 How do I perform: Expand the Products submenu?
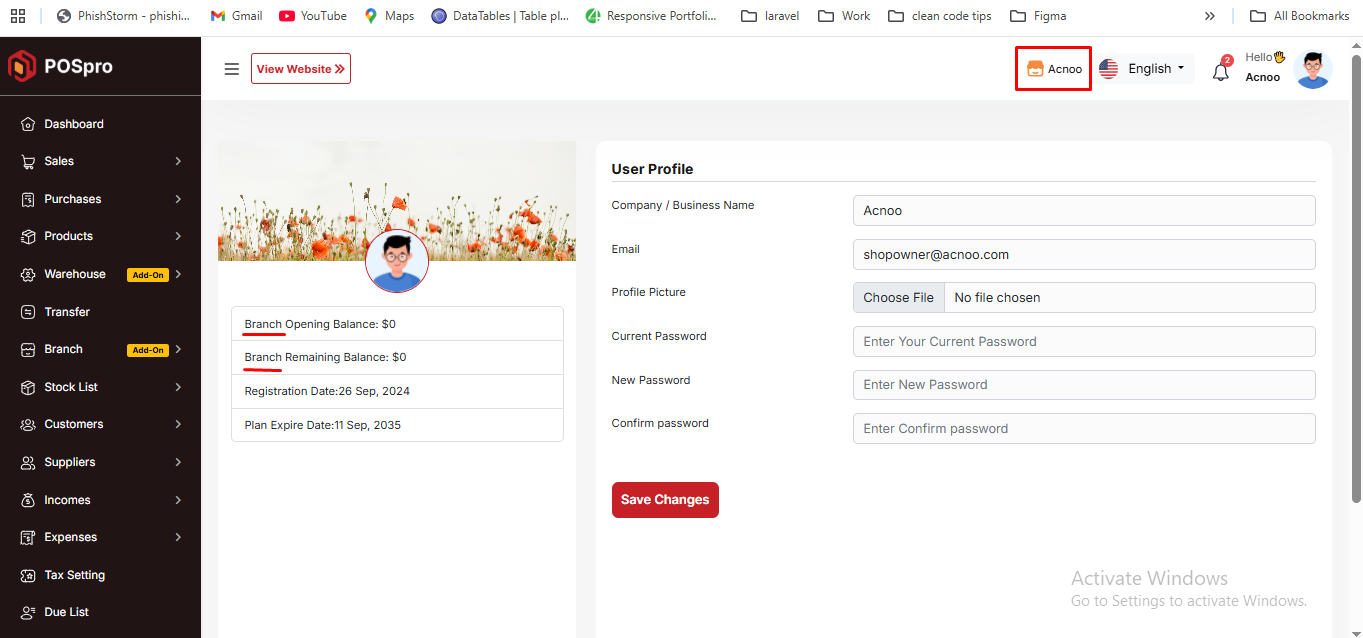click(x=68, y=236)
